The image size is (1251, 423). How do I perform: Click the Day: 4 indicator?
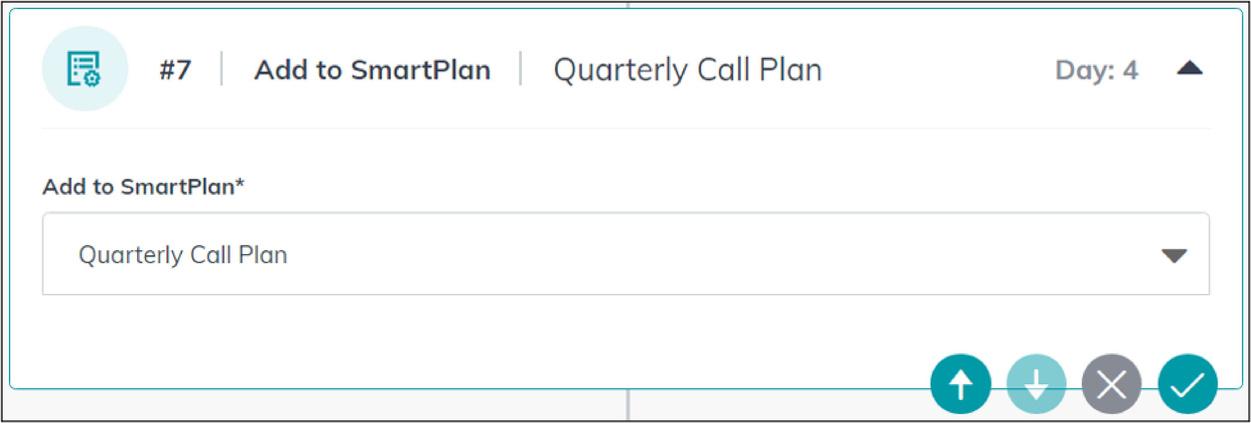click(1096, 71)
